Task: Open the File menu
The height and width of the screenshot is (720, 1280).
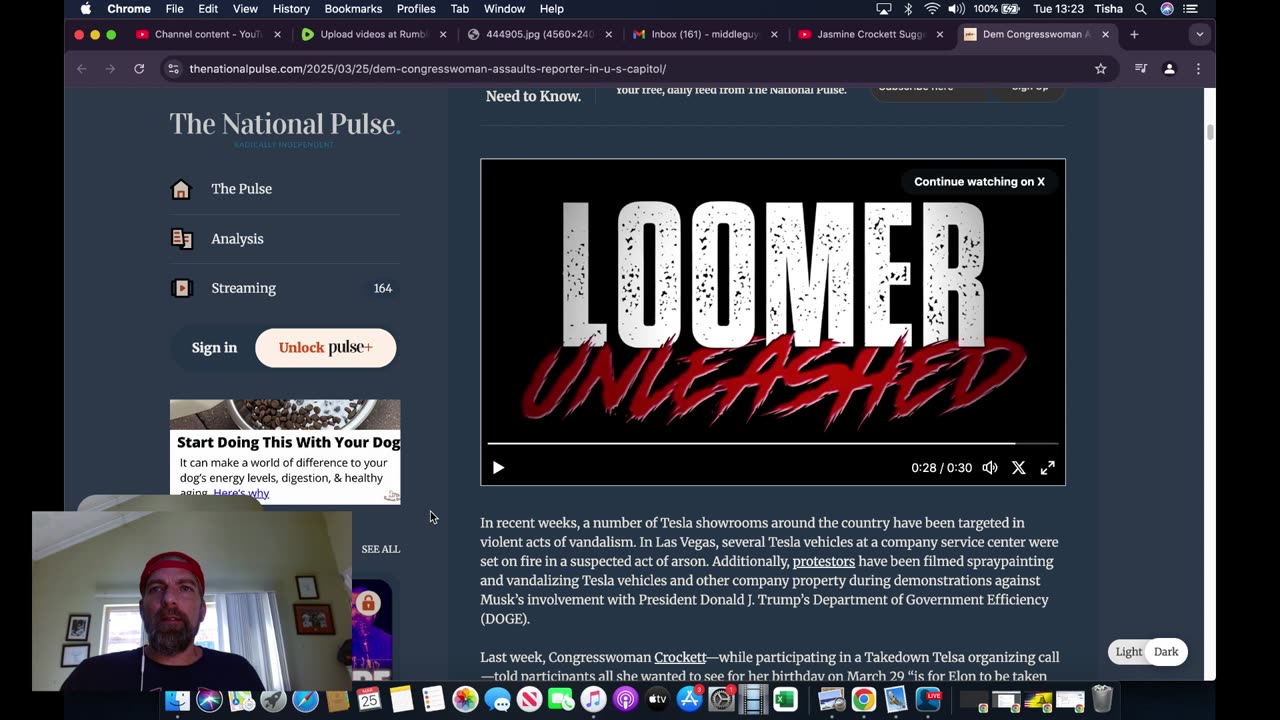Action: (x=174, y=9)
